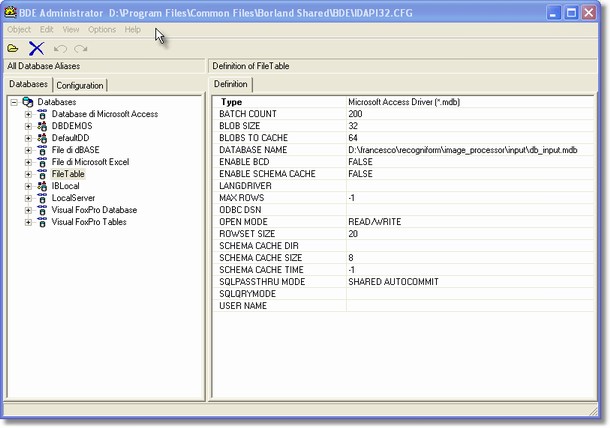Click the SCHEMA CACHE TIME value -1
The image size is (610, 428).
pos(352,270)
